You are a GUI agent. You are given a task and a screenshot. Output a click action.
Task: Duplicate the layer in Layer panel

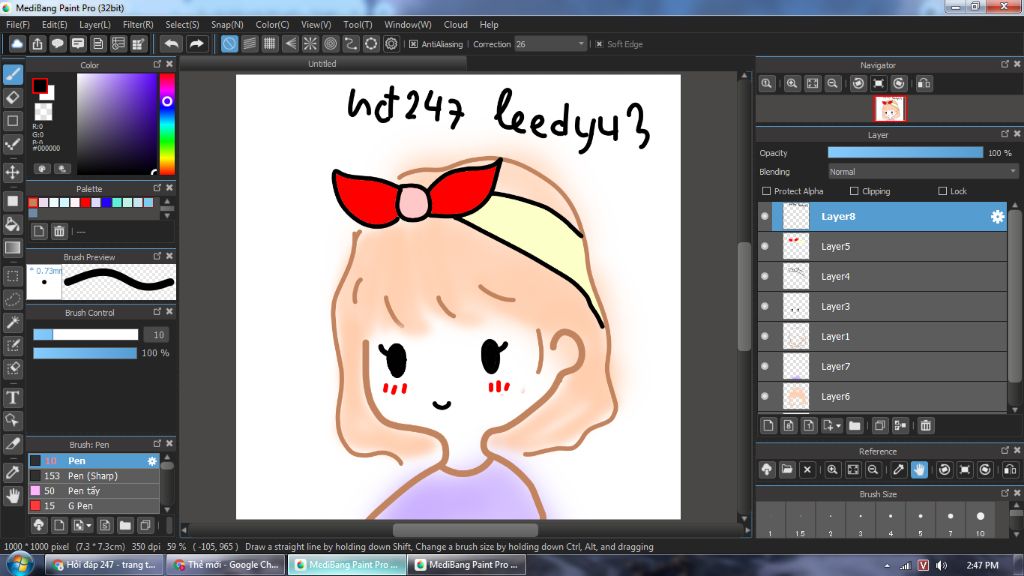(x=880, y=426)
